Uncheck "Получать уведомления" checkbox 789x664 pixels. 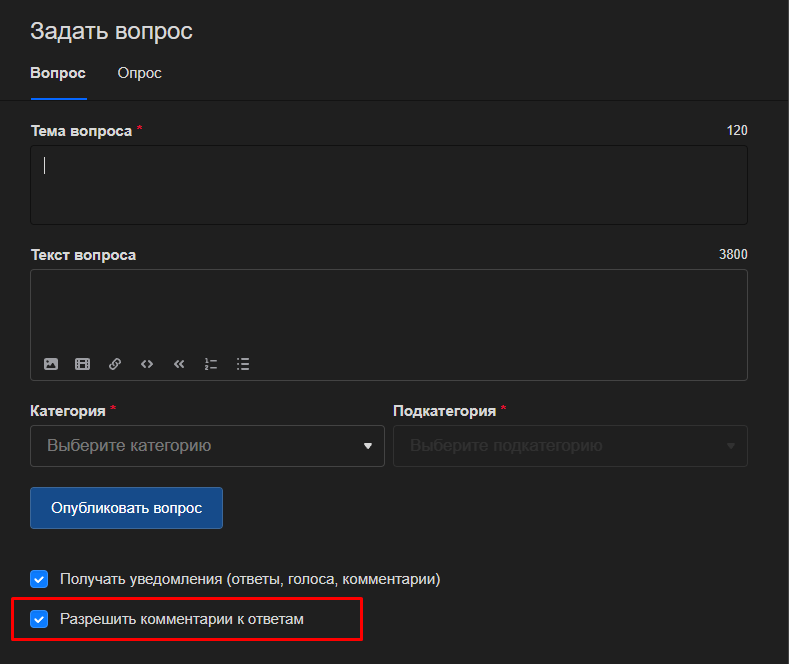[x=39, y=579]
